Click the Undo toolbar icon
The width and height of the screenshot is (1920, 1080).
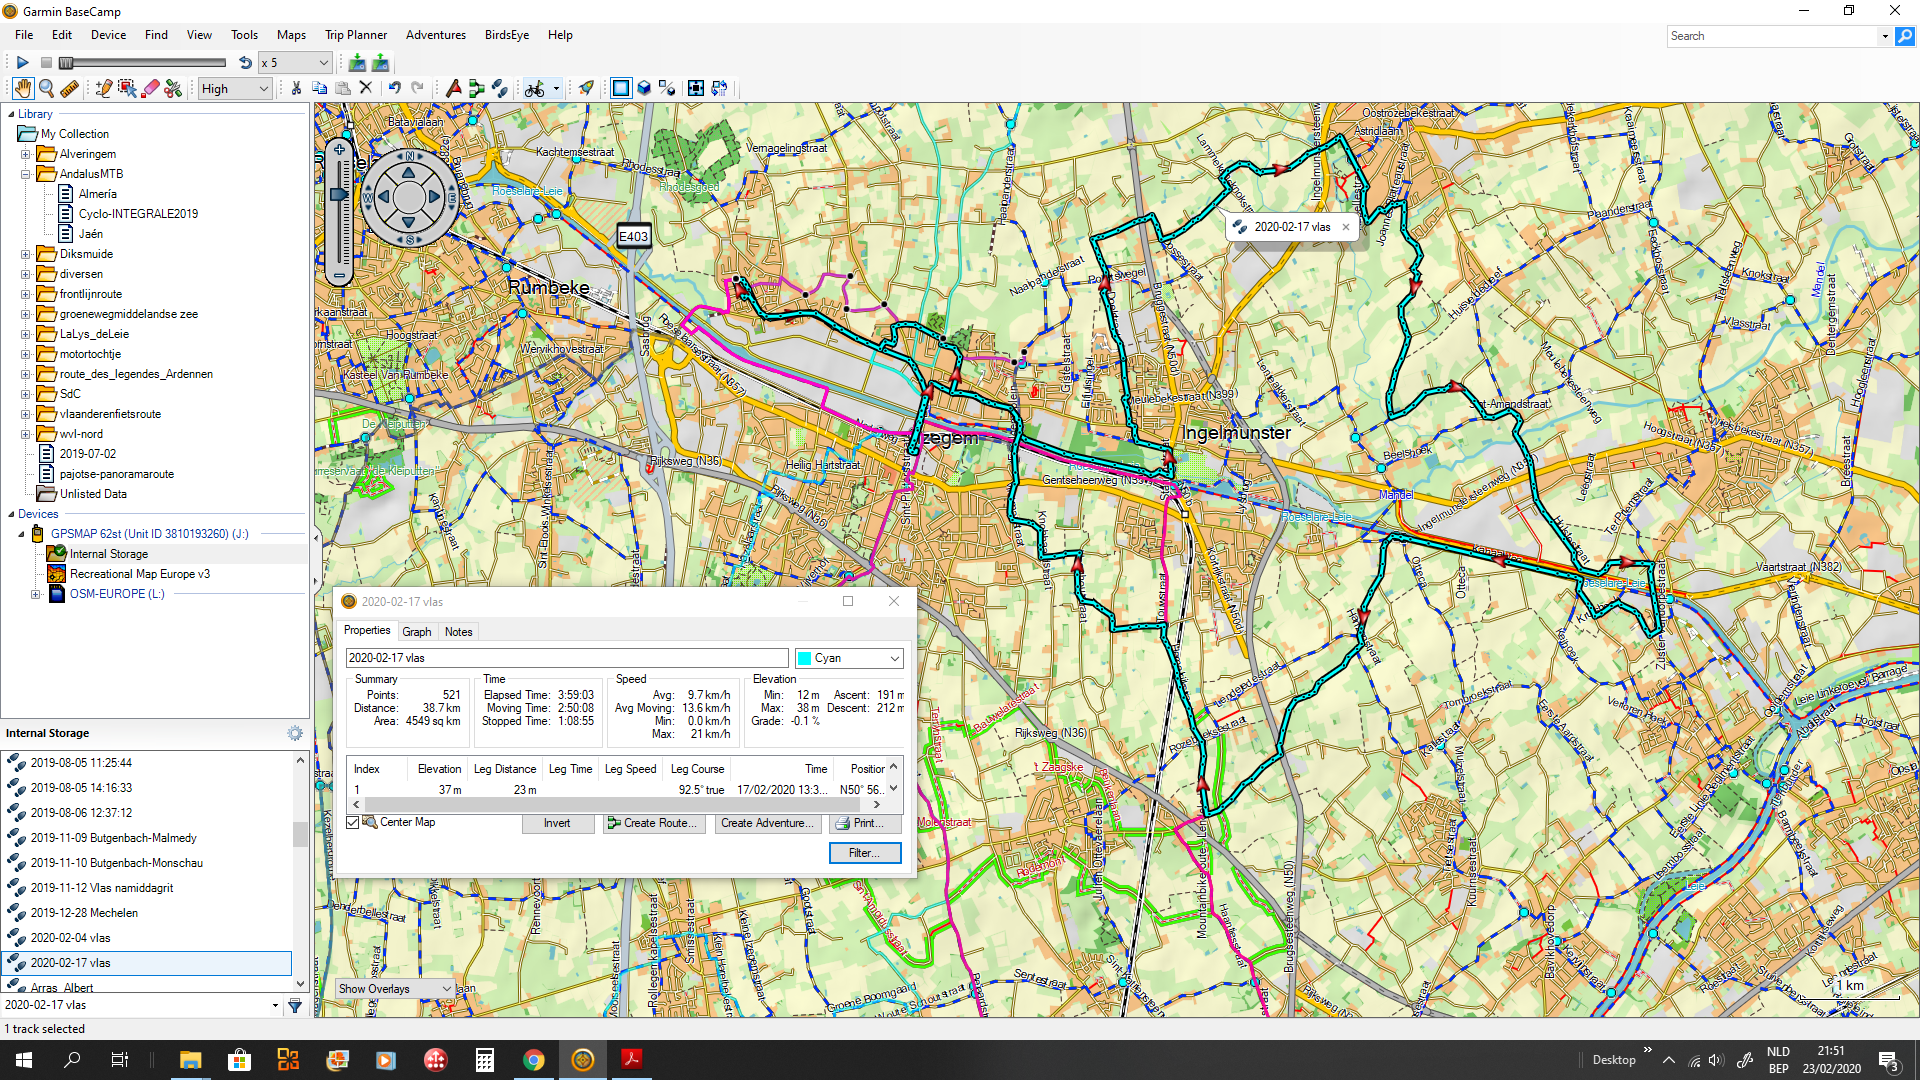[x=395, y=88]
